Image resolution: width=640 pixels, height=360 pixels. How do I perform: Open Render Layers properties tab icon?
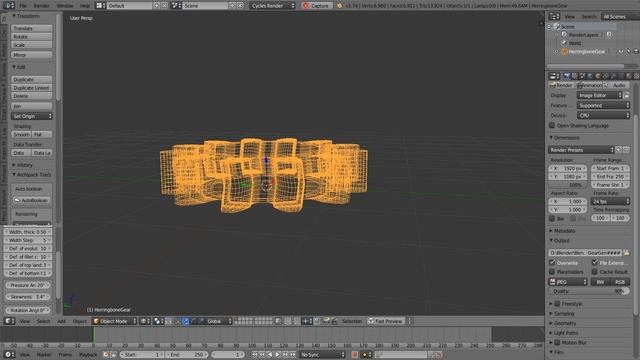[574, 76]
